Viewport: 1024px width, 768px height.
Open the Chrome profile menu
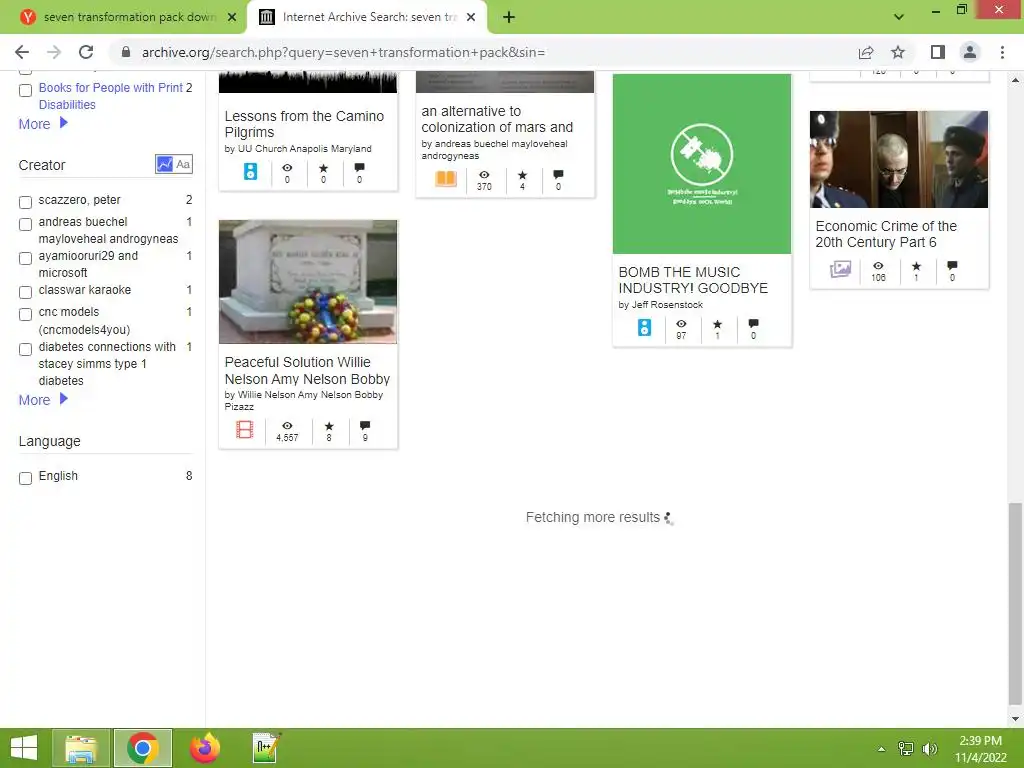click(x=970, y=52)
